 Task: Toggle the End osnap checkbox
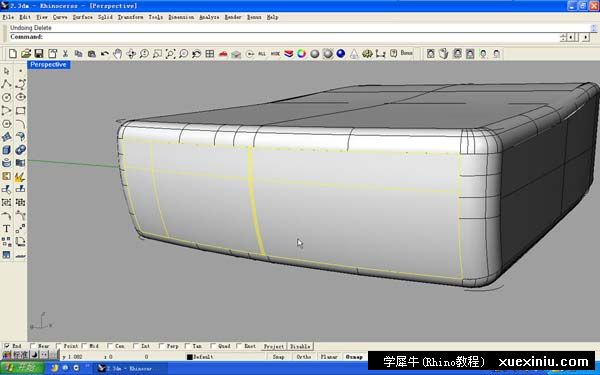pos(7,346)
